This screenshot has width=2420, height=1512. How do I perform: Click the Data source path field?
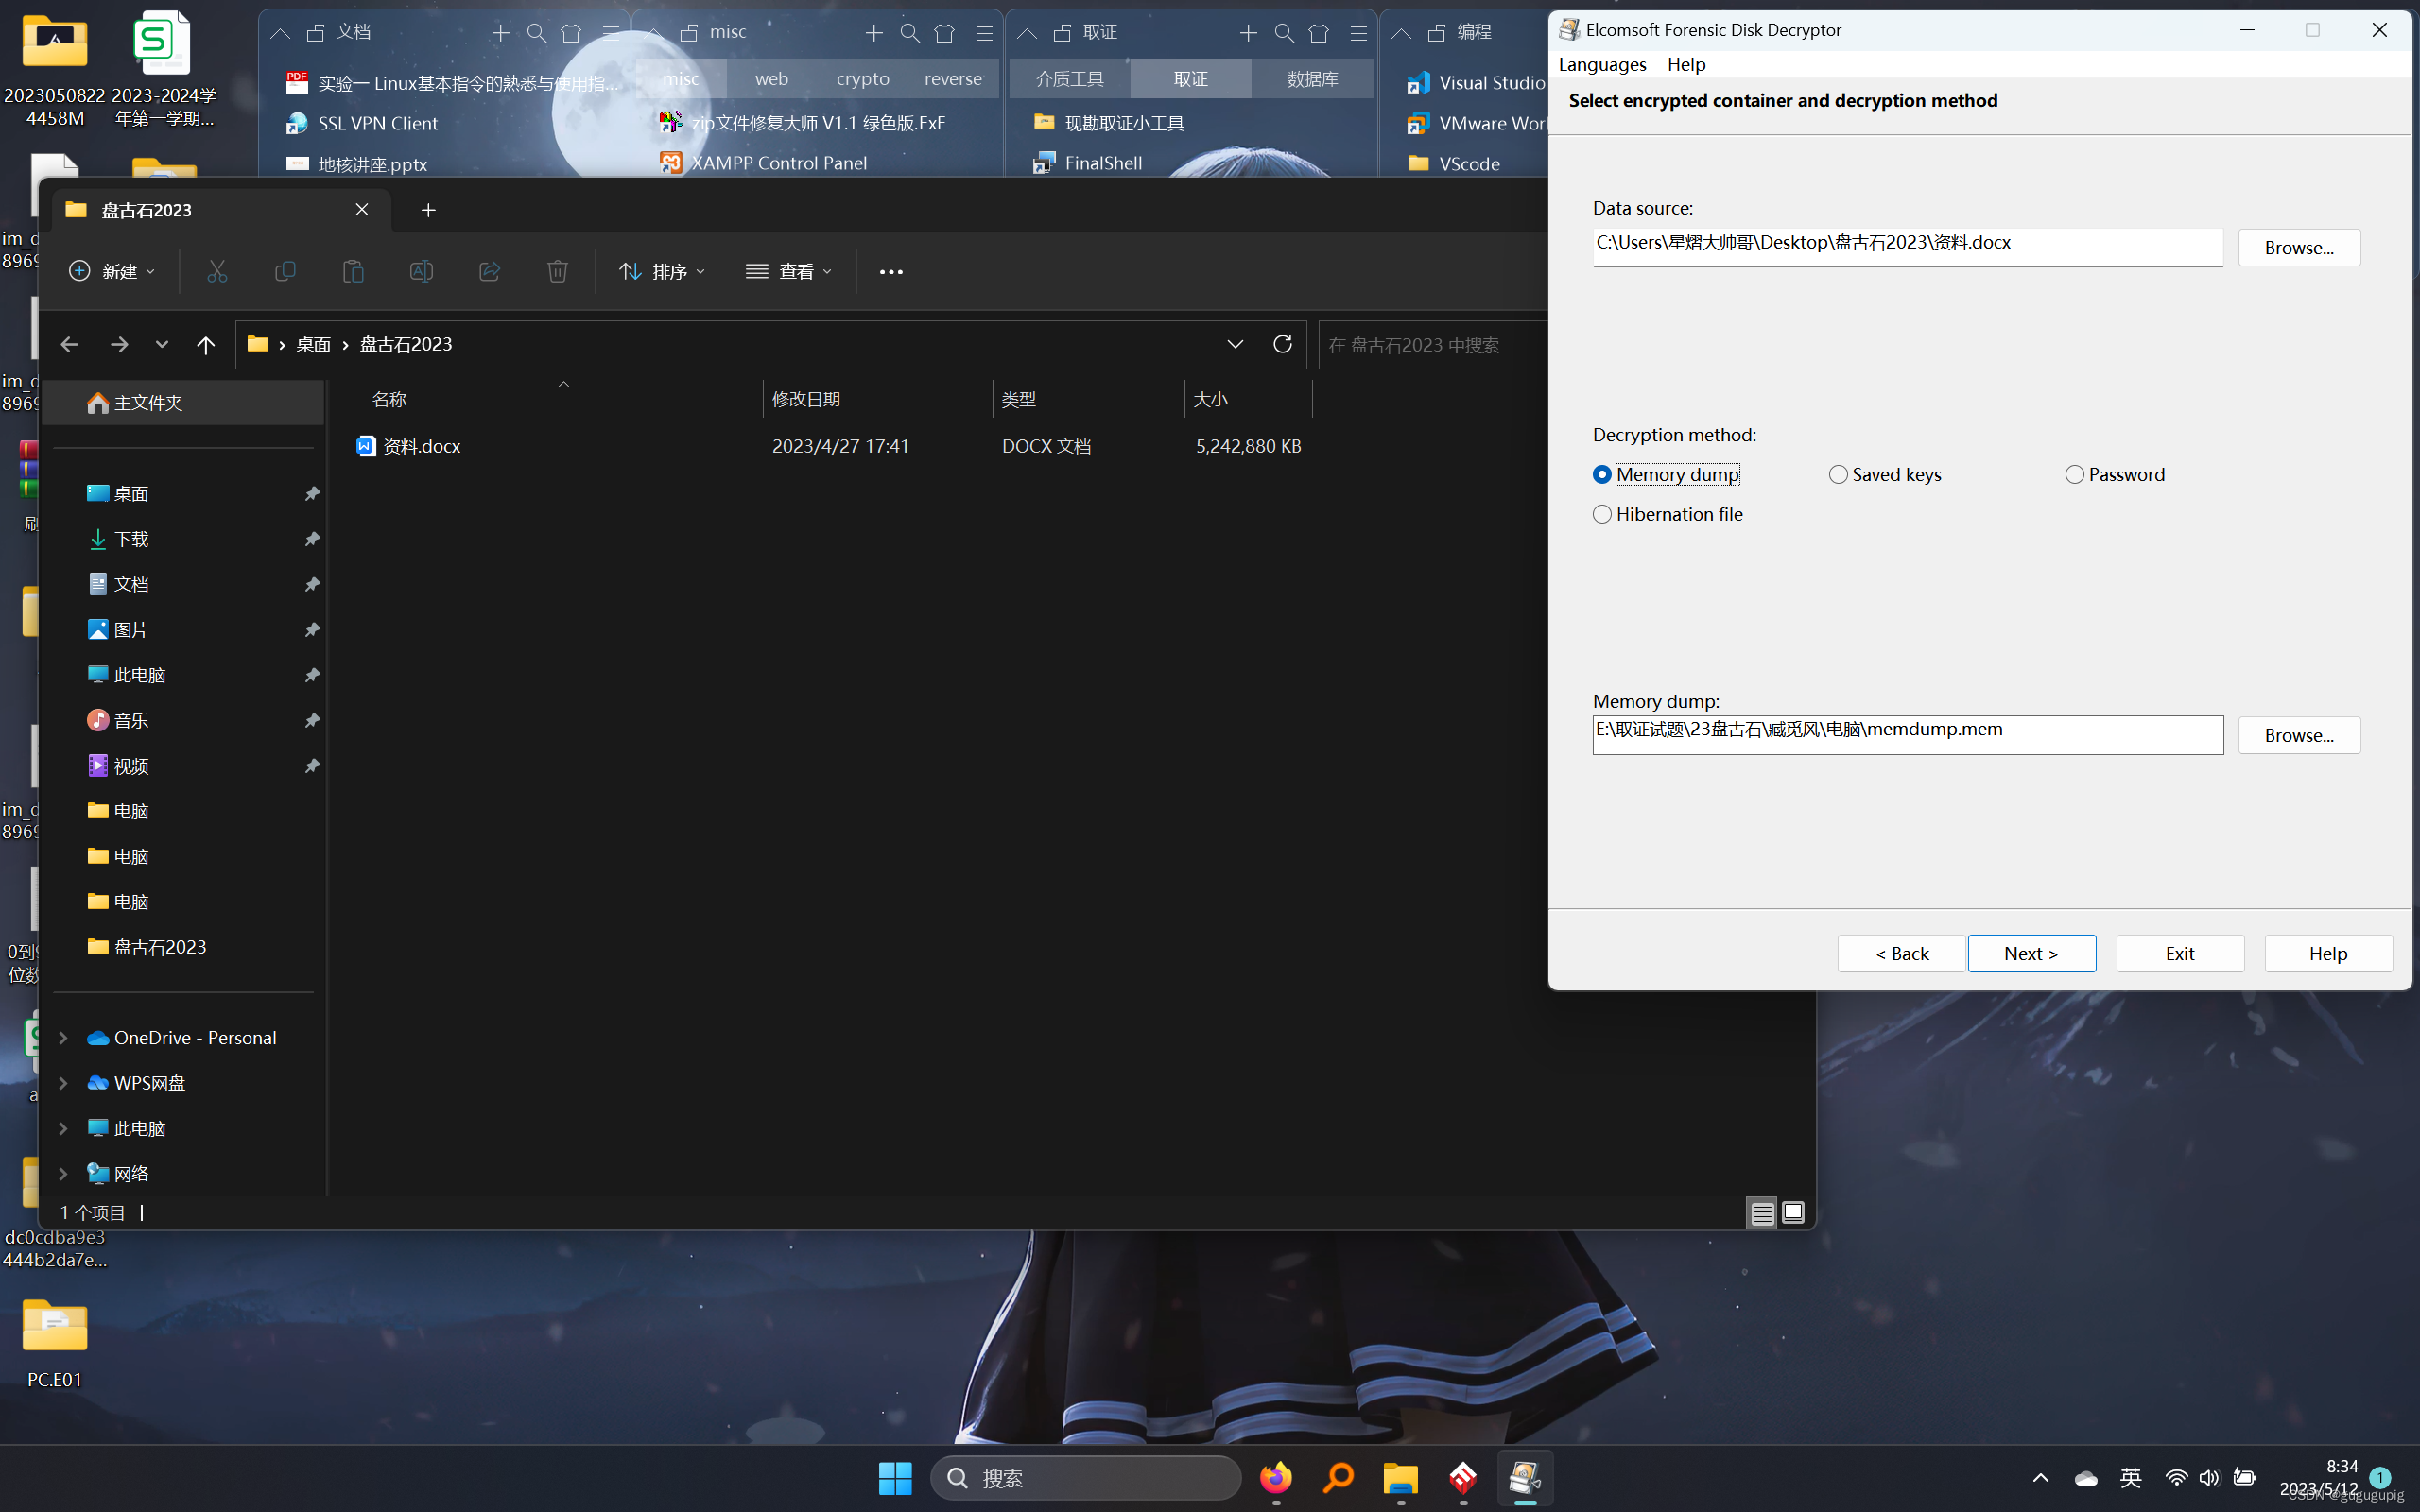tap(1906, 246)
